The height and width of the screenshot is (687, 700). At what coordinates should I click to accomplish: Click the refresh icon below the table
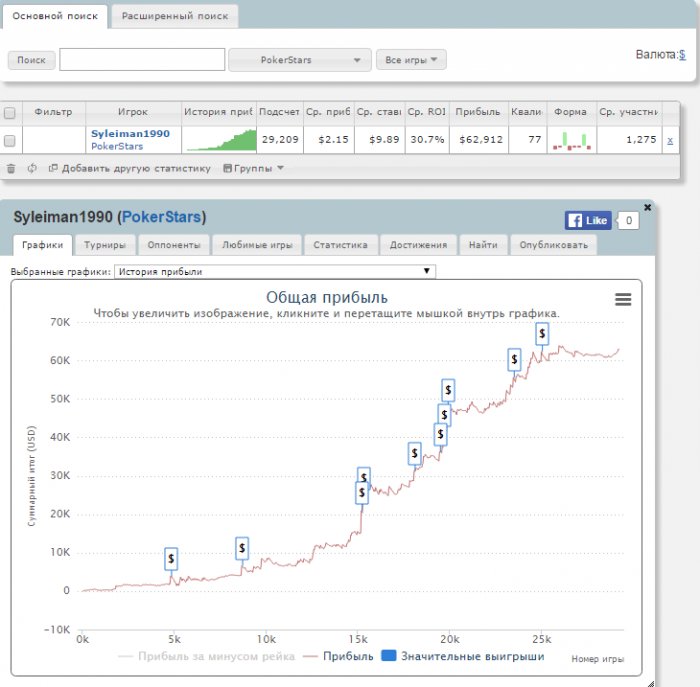coord(32,168)
